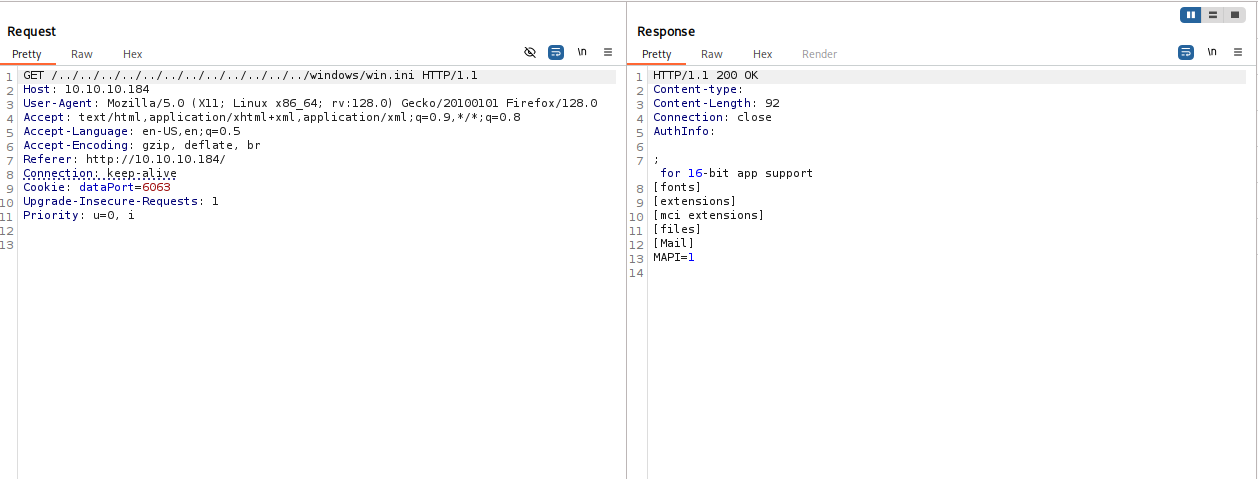Place cursor on empty response line 14
This screenshot has width=1258, height=479.
pos(950,271)
